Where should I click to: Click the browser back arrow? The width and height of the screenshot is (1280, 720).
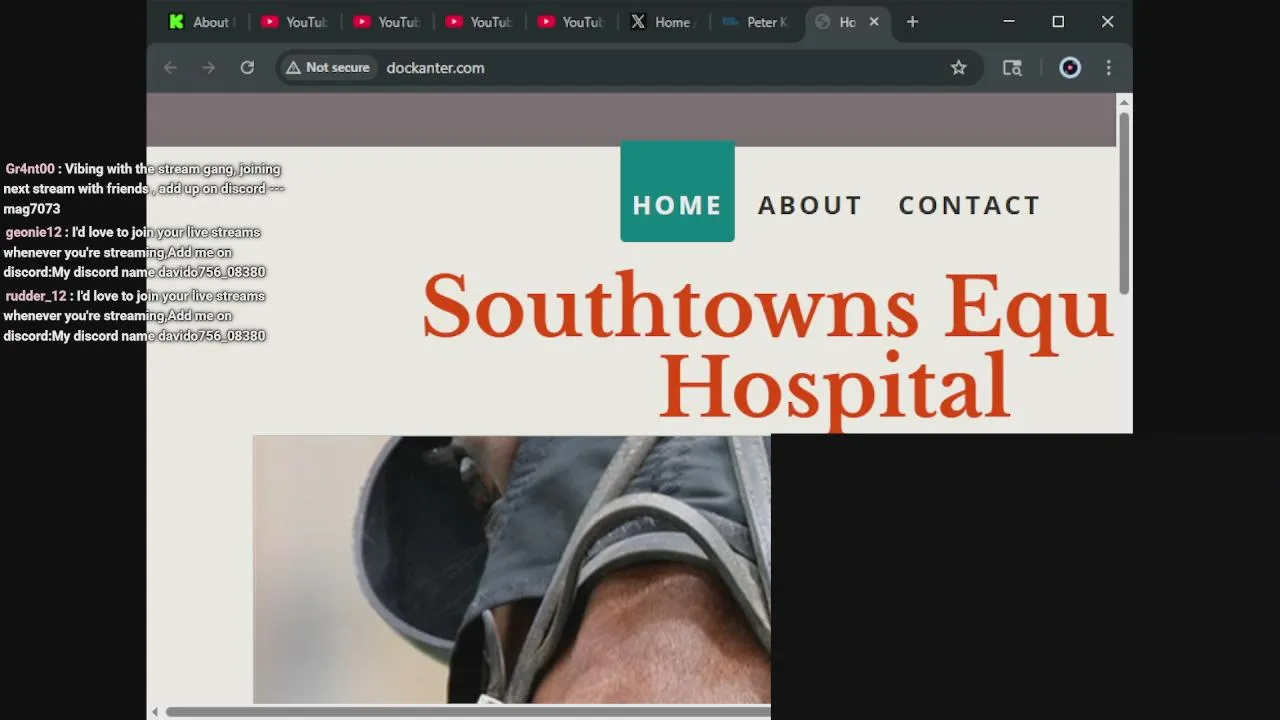(x=170, y=68)
